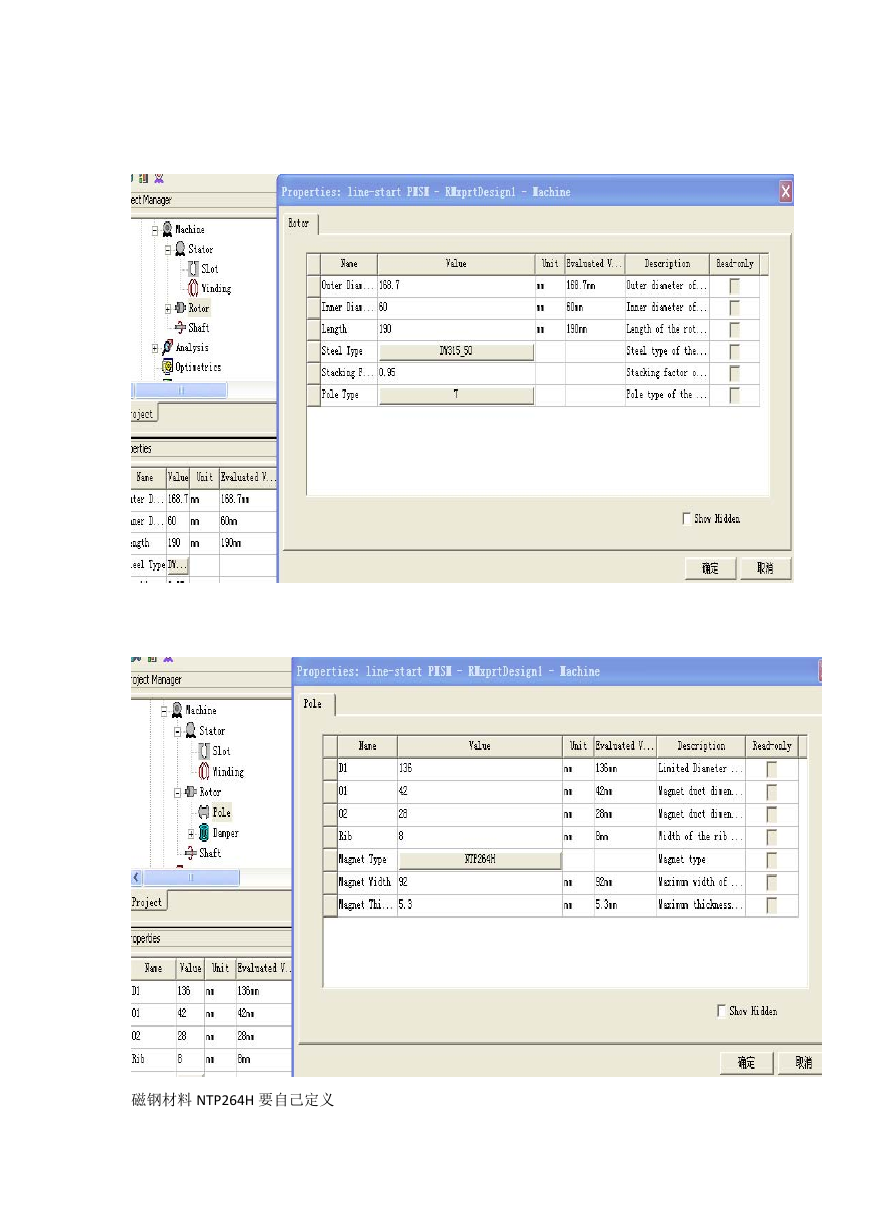Click the Description column header in the Pole dialog
Screen dimensions: 869x1228
coord(701,746)
